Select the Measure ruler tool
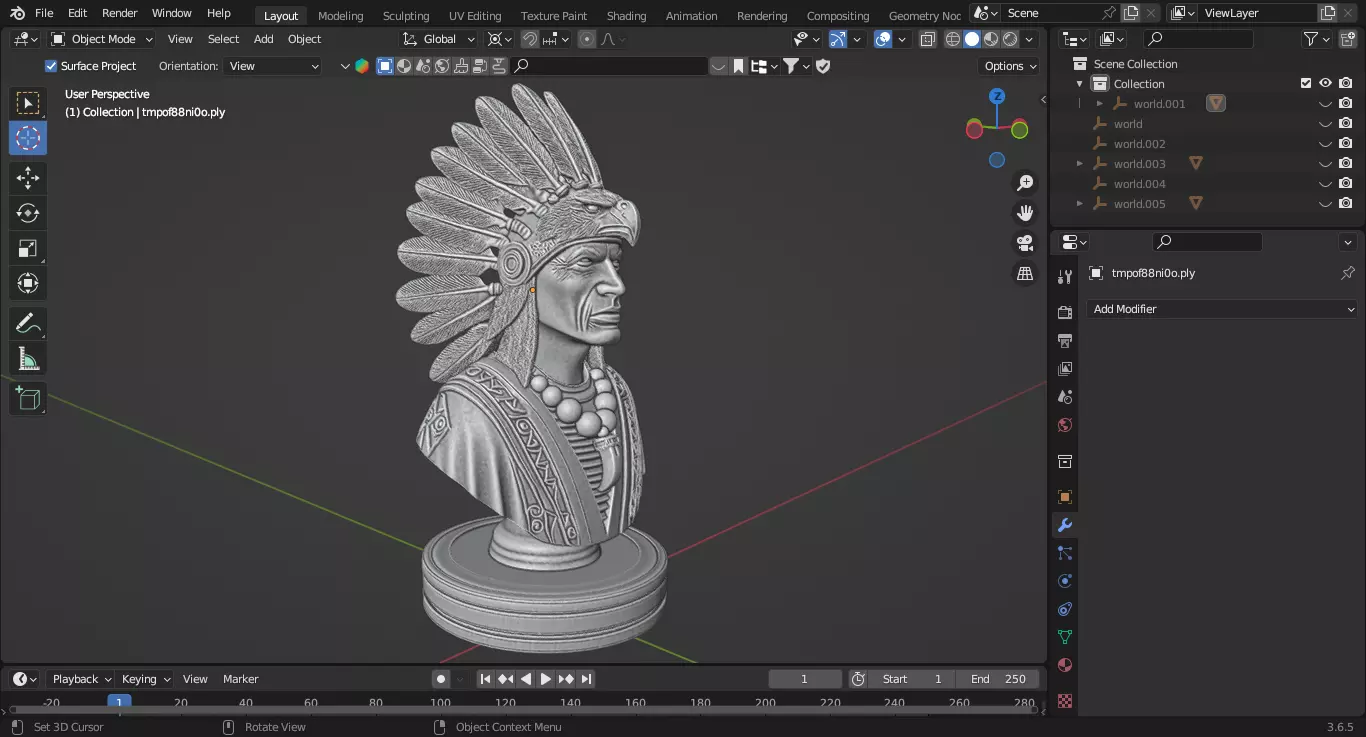The height and width of the screenshot is (737, 1366). click(28, 359)
